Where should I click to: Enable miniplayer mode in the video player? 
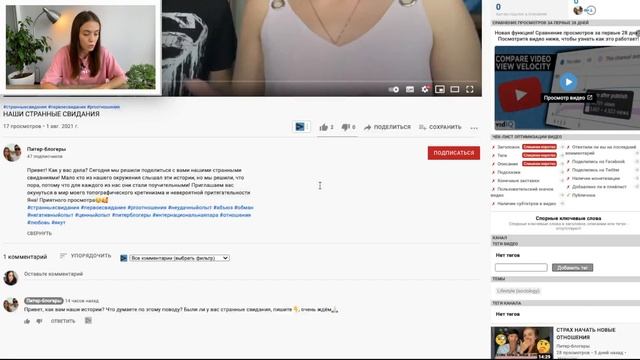point(440,89)
